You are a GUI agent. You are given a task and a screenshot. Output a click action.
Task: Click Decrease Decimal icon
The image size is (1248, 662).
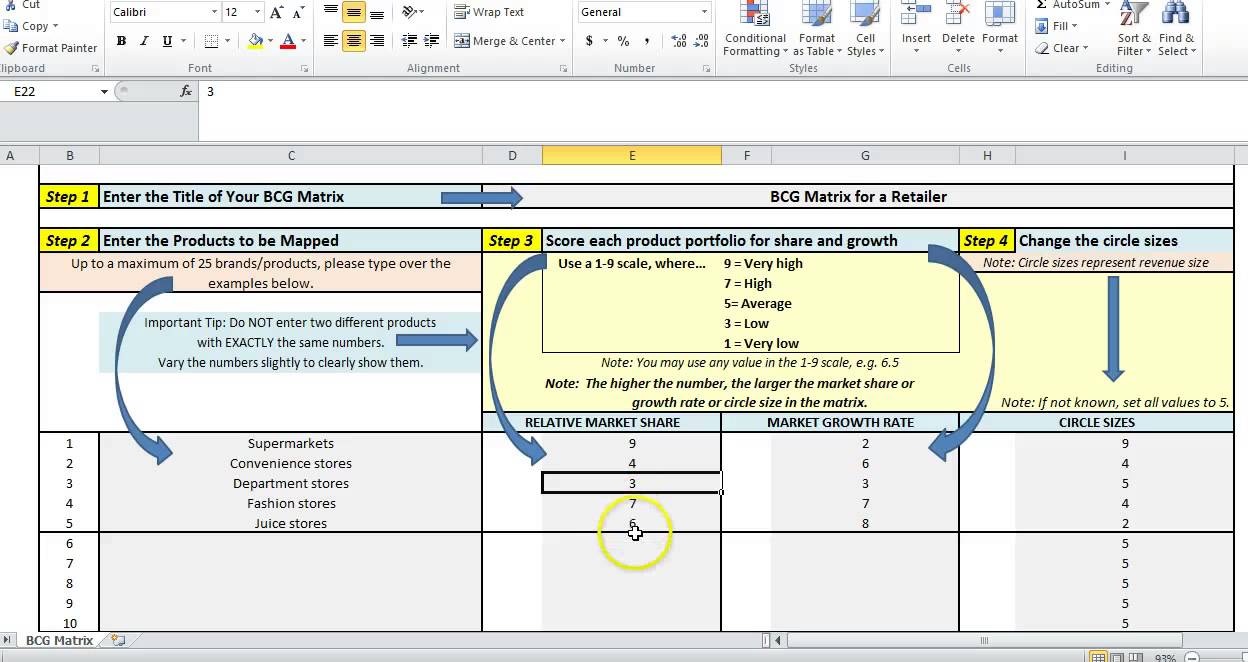[x=701, y=41]
